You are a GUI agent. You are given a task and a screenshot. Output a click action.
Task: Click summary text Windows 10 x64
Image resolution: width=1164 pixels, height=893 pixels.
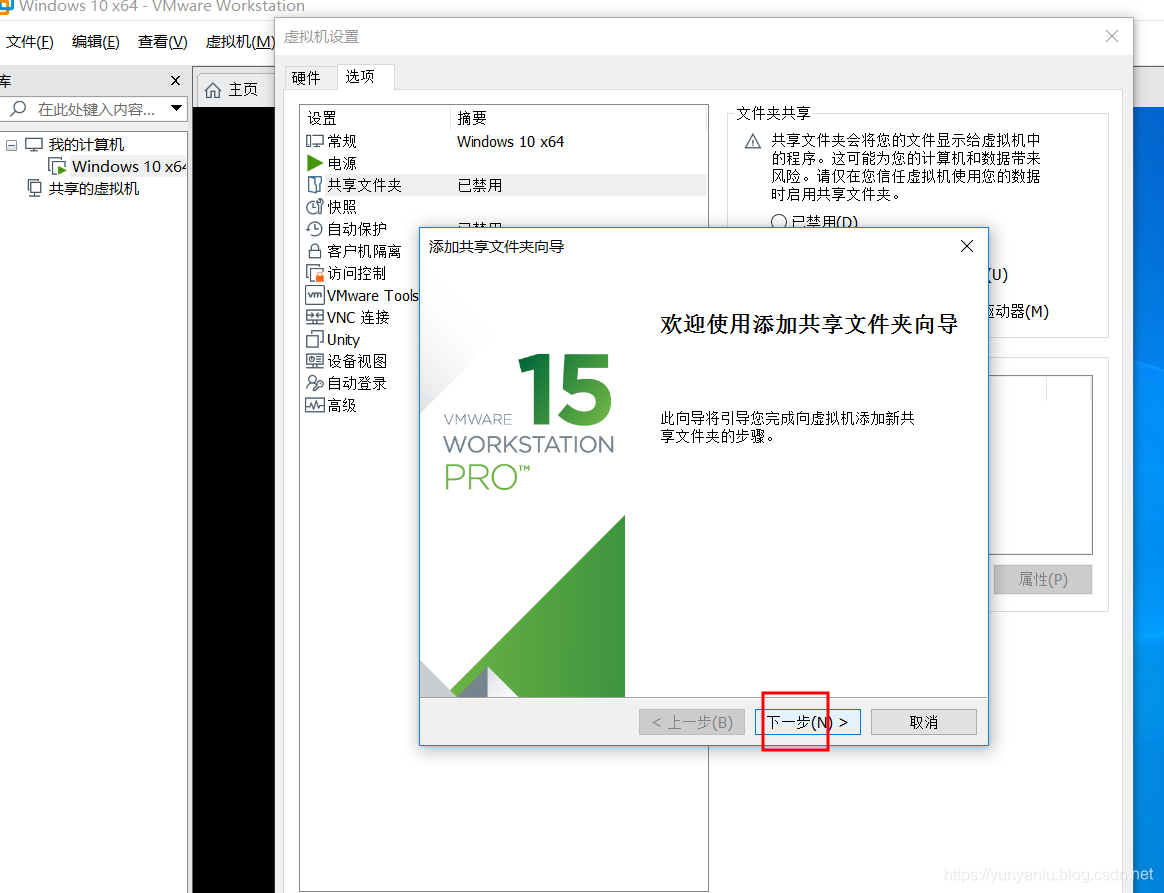[510, 141]
